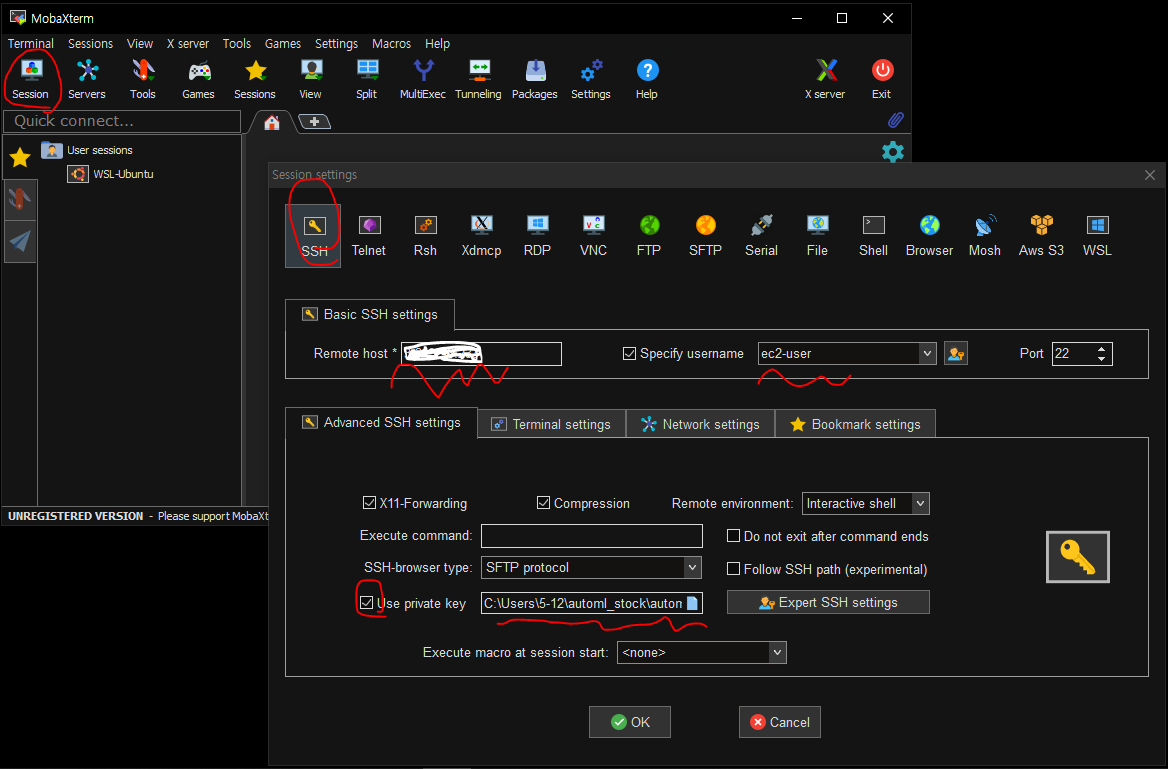Open the SSH-browser type dropdown
1168x769 pixels.
[693, 567]
